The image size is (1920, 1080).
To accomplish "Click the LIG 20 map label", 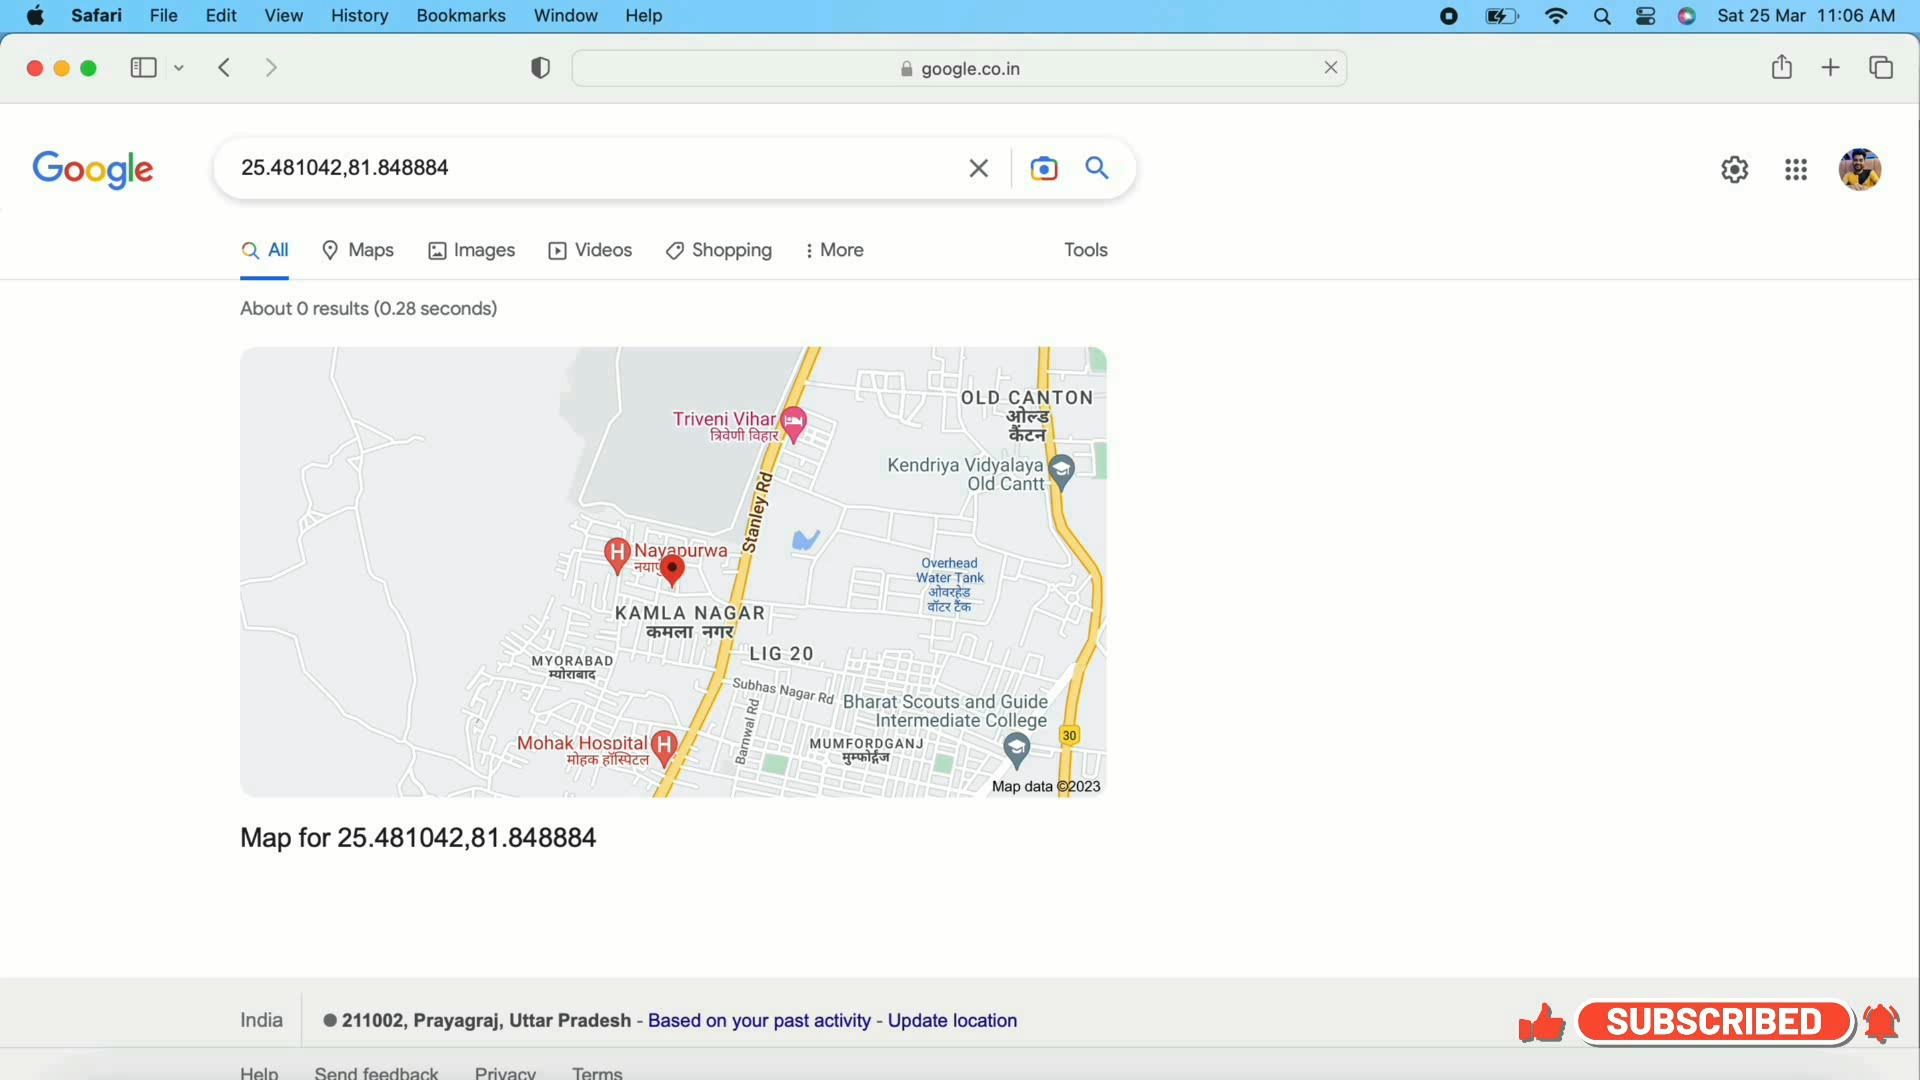I will [x=782, y=654].
